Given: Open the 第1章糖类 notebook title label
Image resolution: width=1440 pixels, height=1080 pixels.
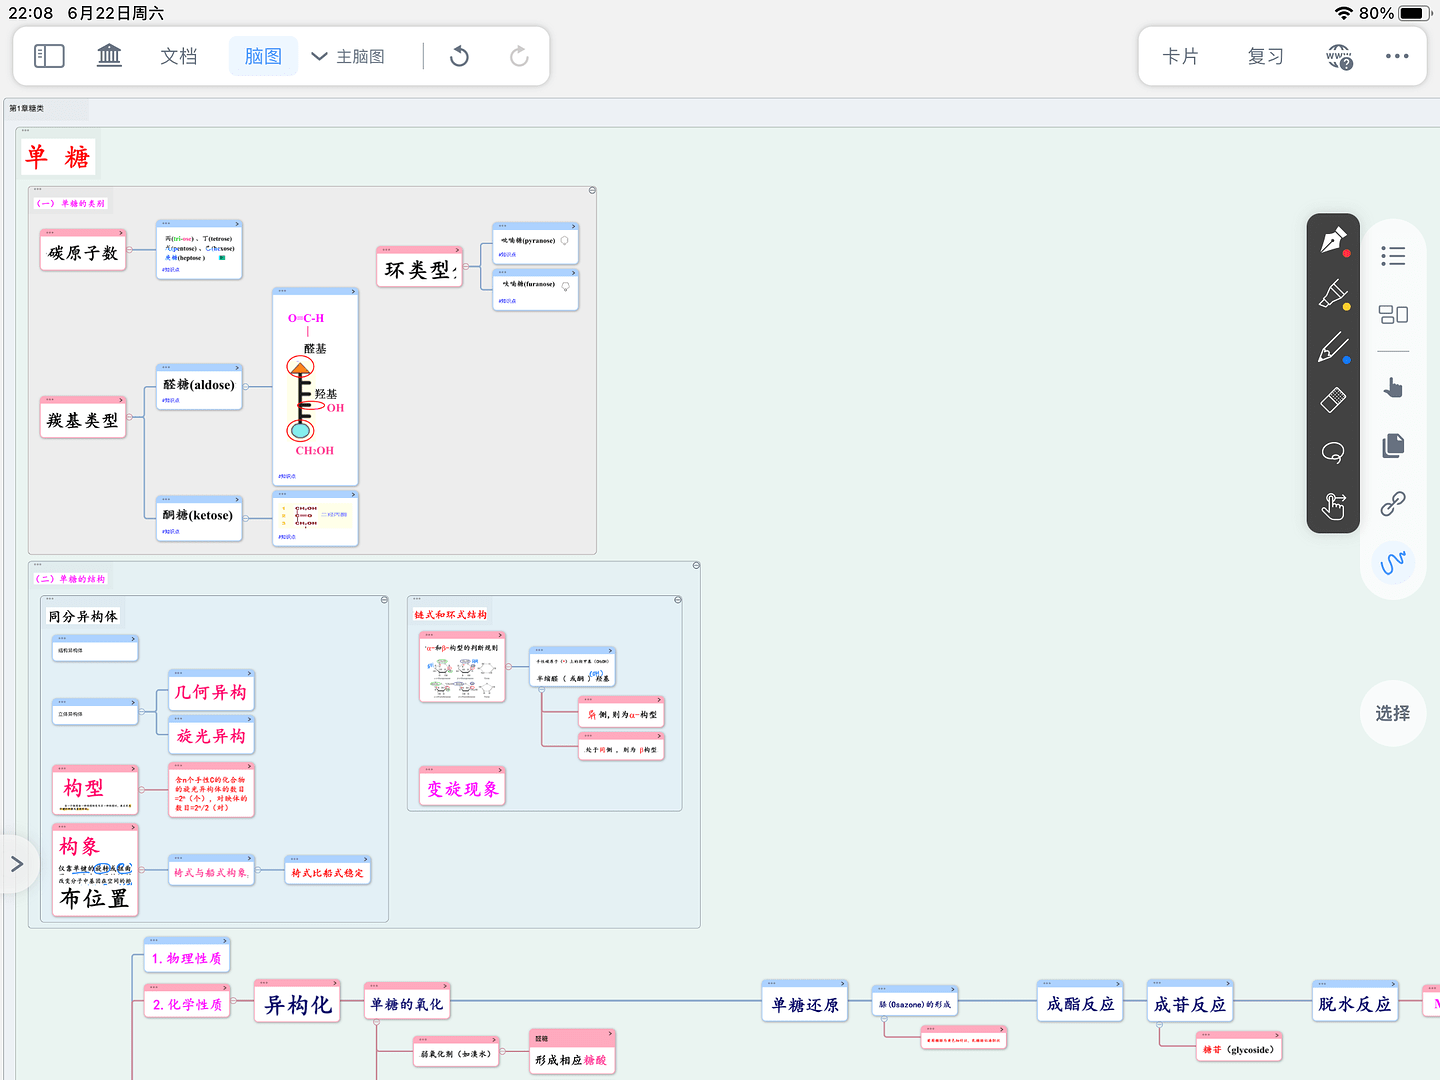Looking at the screenshot, I should (27, 108).
